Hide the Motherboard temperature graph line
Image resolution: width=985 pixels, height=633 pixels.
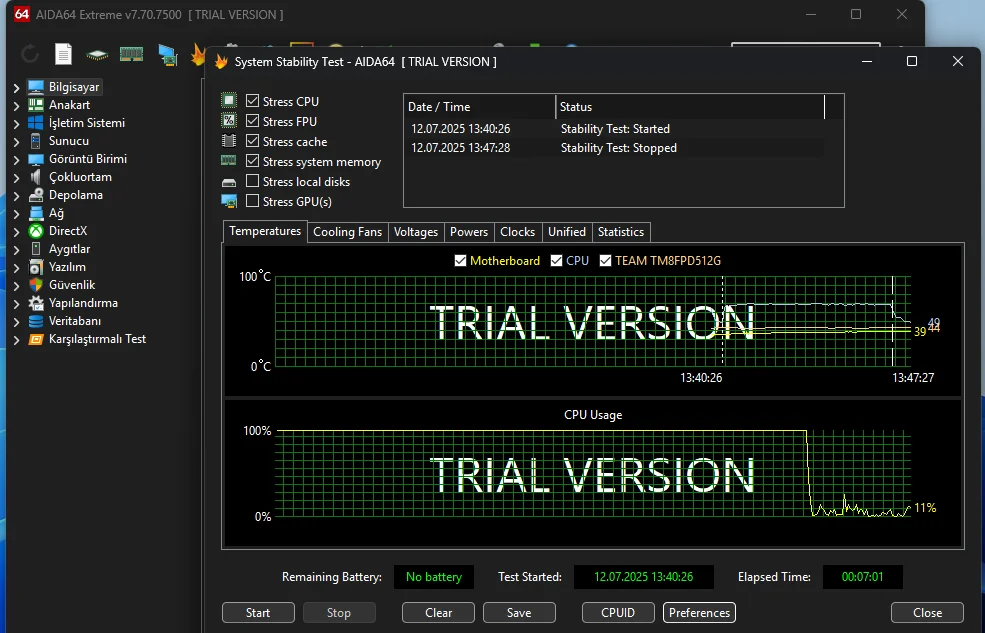(x=461, y=261)
